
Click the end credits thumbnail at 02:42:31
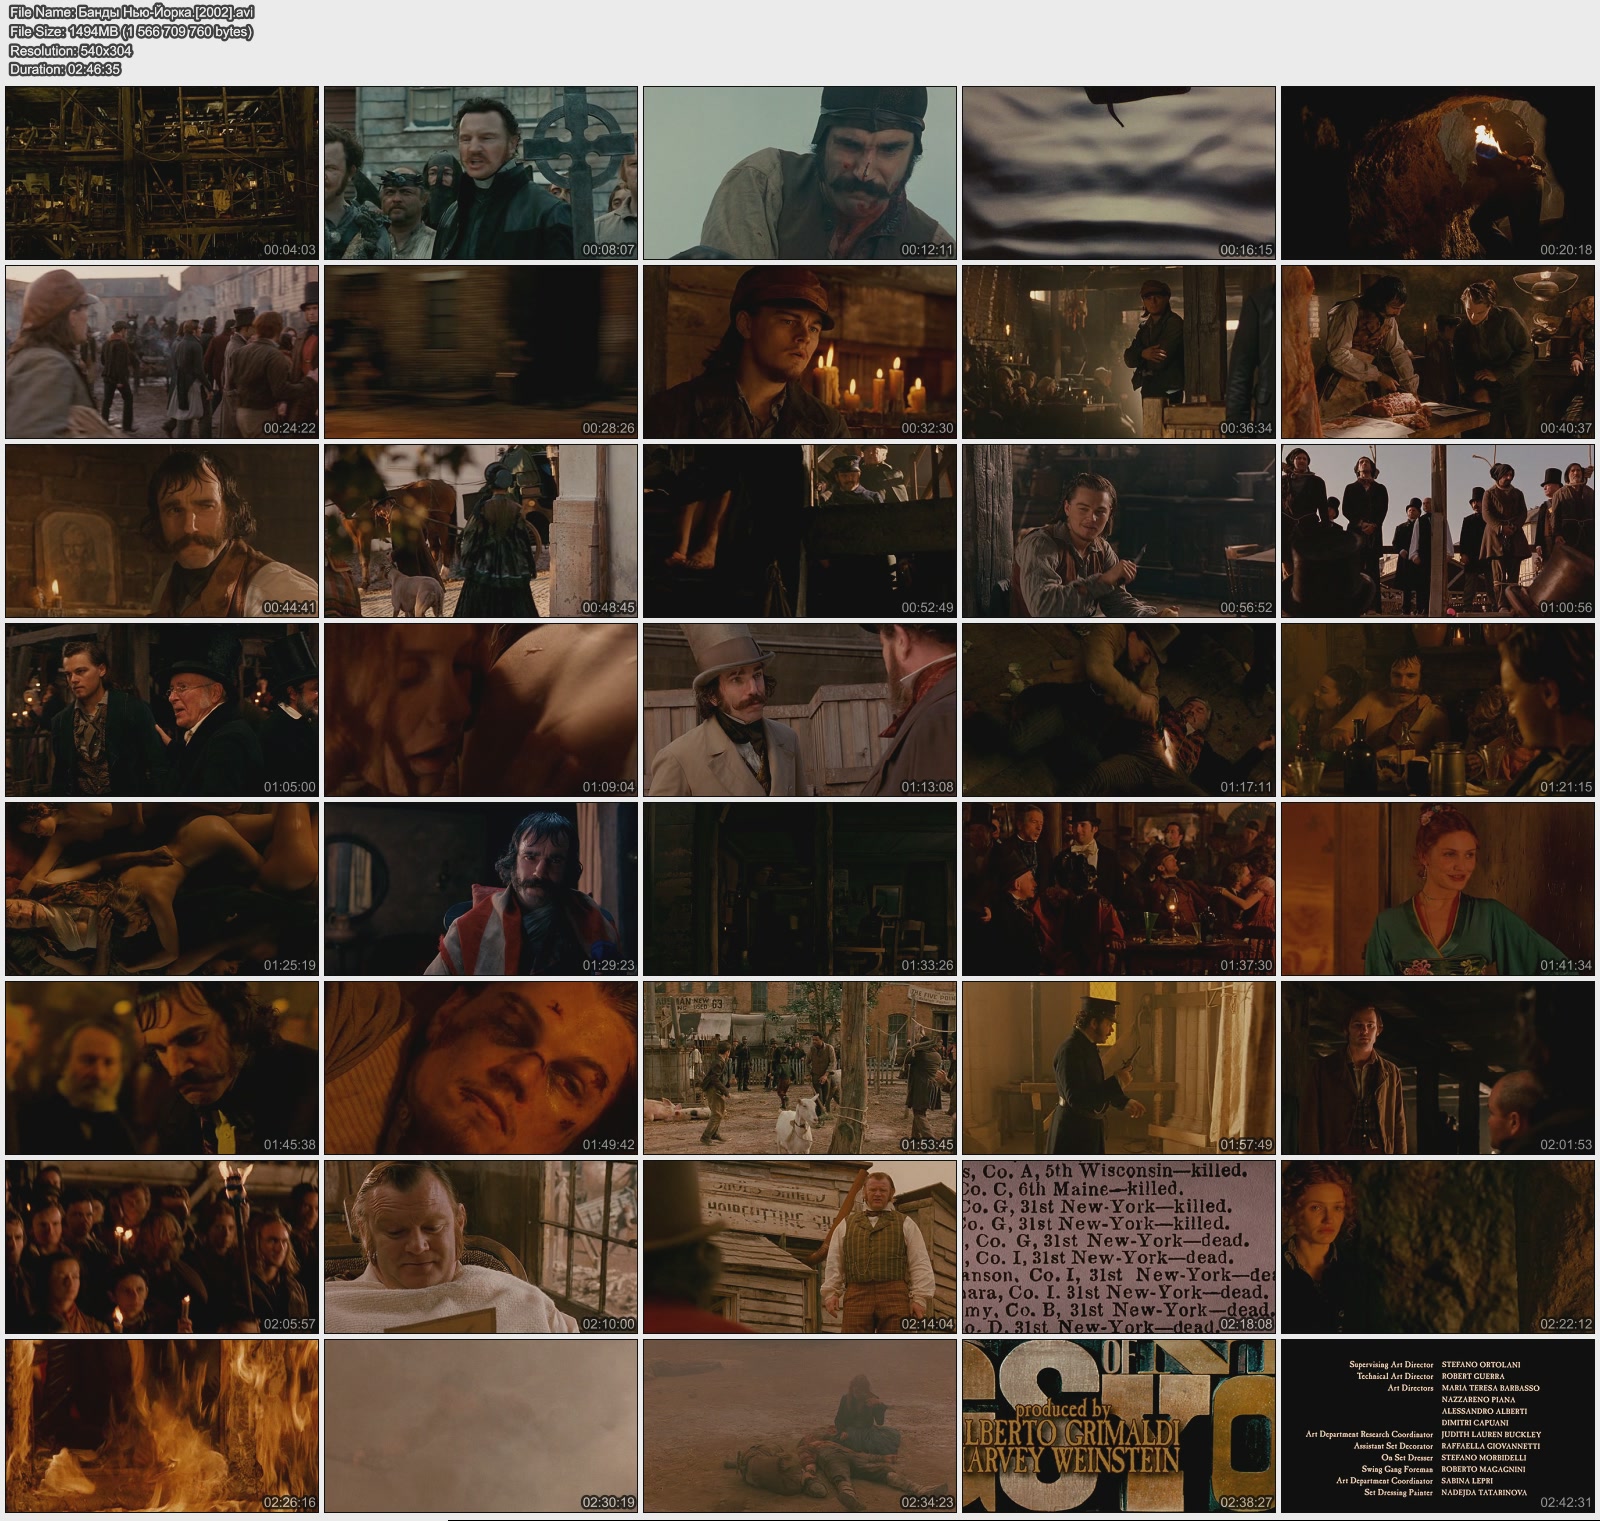[1437, 1426]
